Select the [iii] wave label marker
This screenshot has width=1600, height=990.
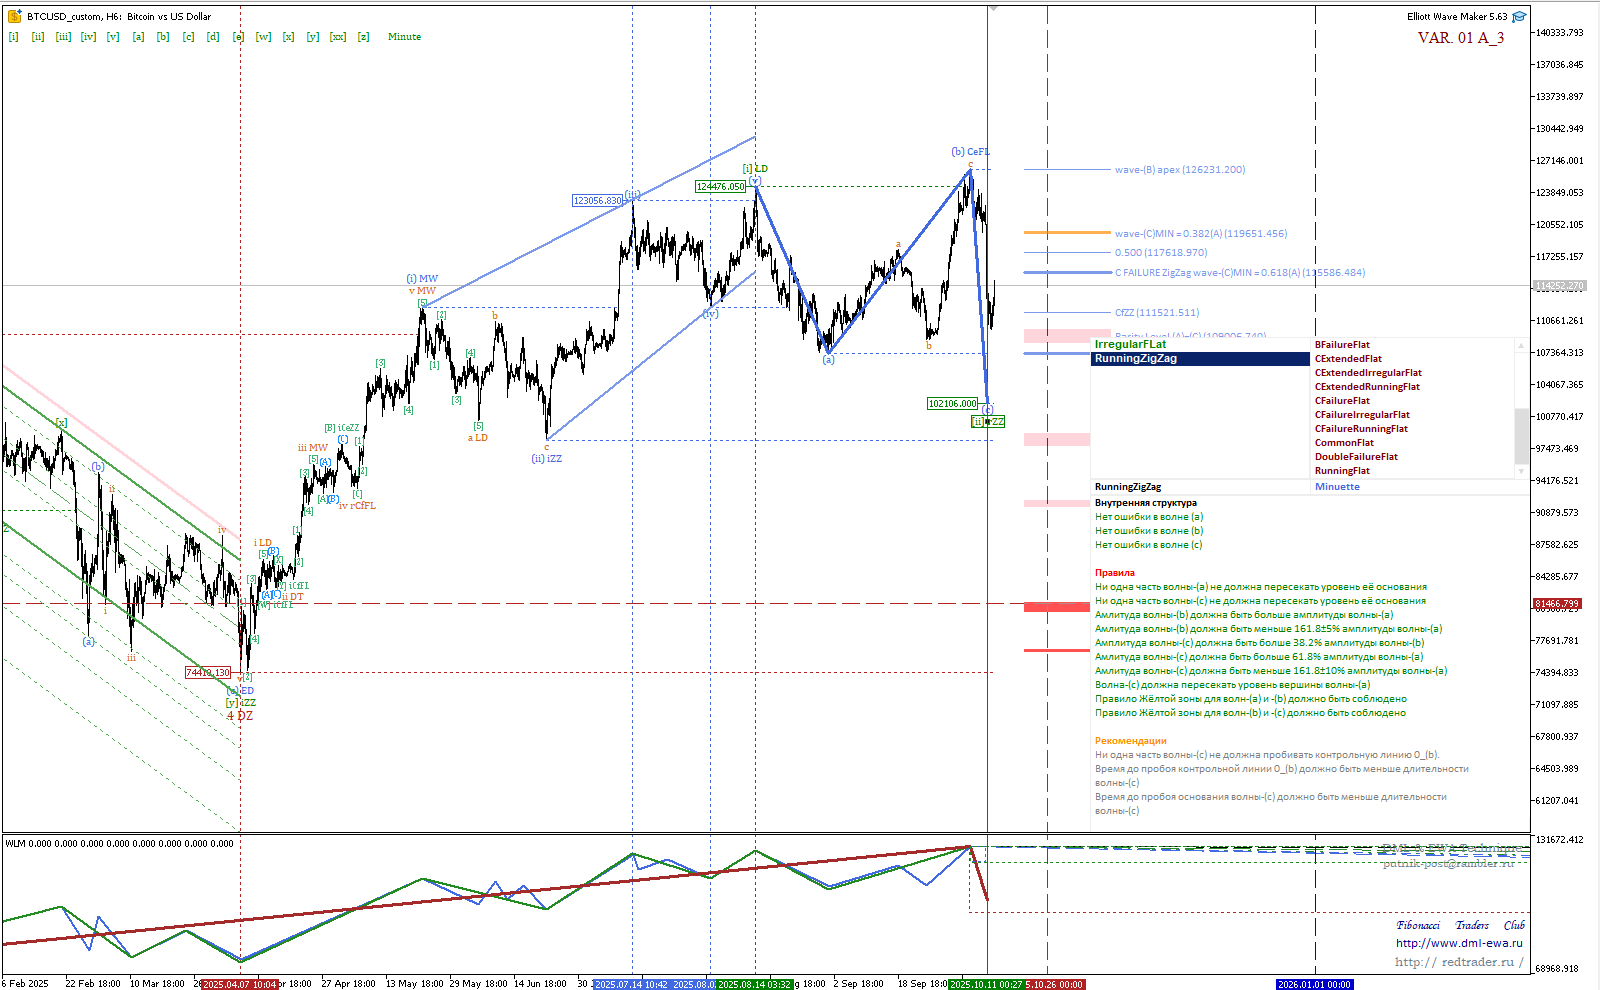pyautogui.click(x=63, y=37)
